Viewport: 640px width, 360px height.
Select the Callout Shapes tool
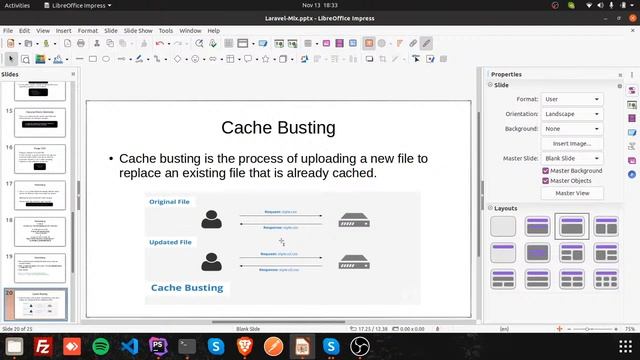248,59
